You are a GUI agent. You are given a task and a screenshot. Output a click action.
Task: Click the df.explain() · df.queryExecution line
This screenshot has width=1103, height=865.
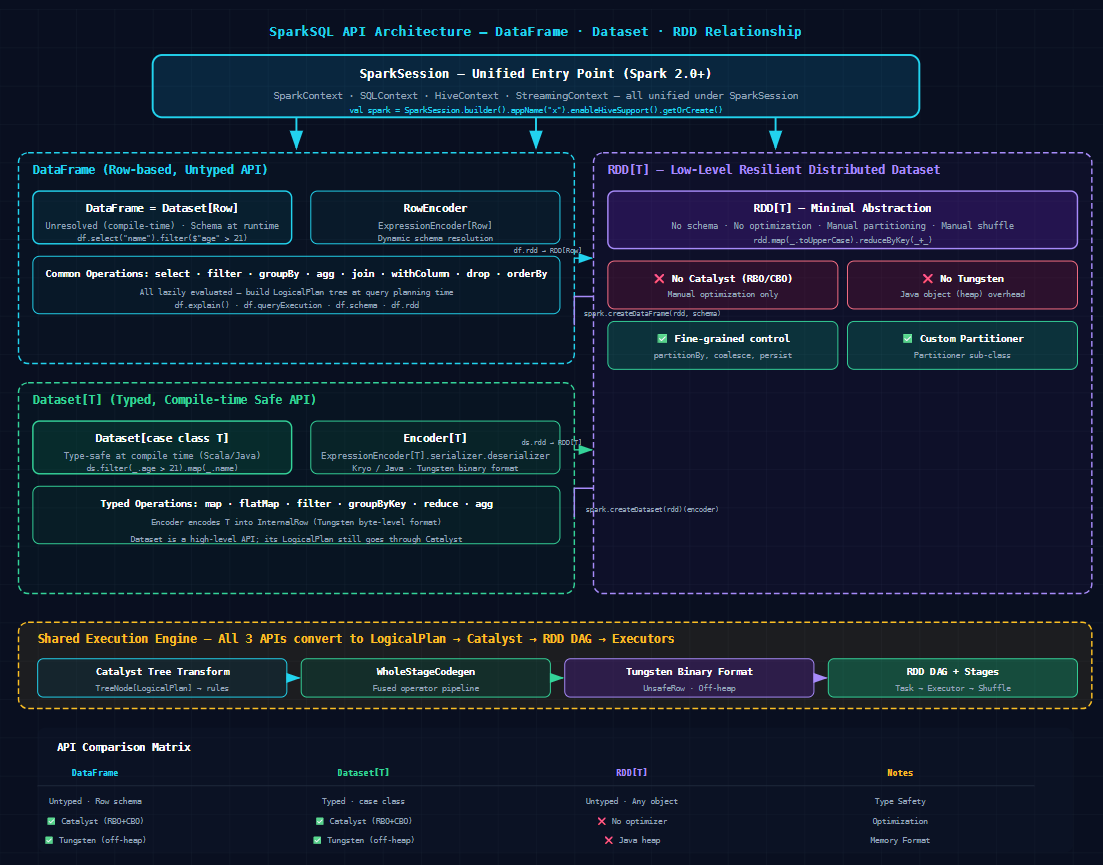pyautogui.click(x=296, y=305)
